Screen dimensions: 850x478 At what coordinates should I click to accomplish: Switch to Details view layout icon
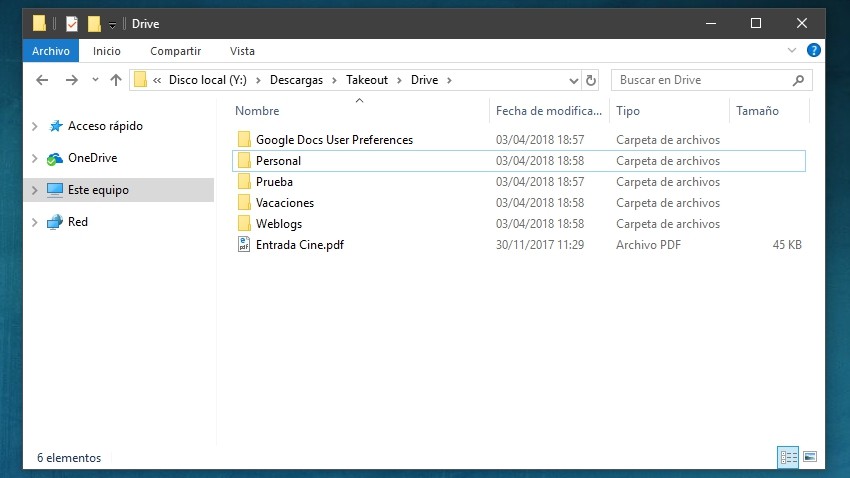click(x=788, y=457)
